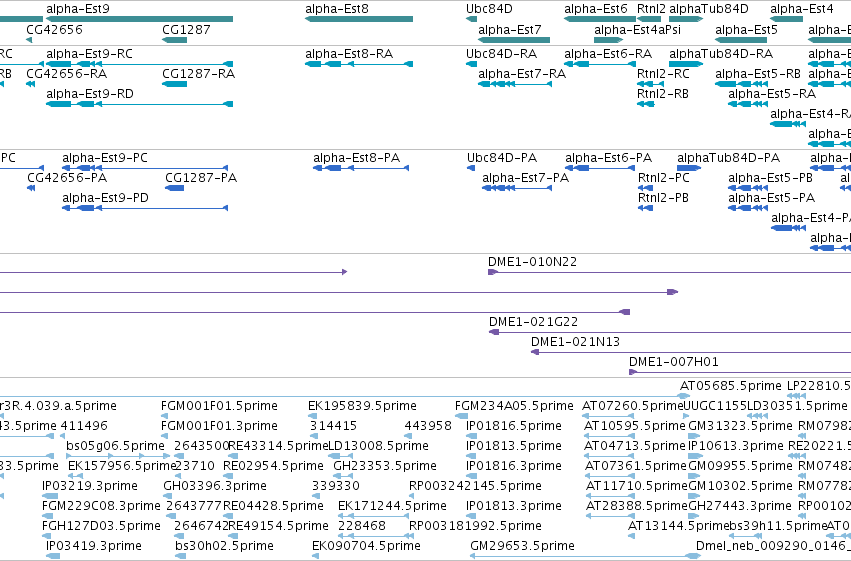Select the alpha-Est6 gene label
851x561 pixels.
click(x=595, y=9)
